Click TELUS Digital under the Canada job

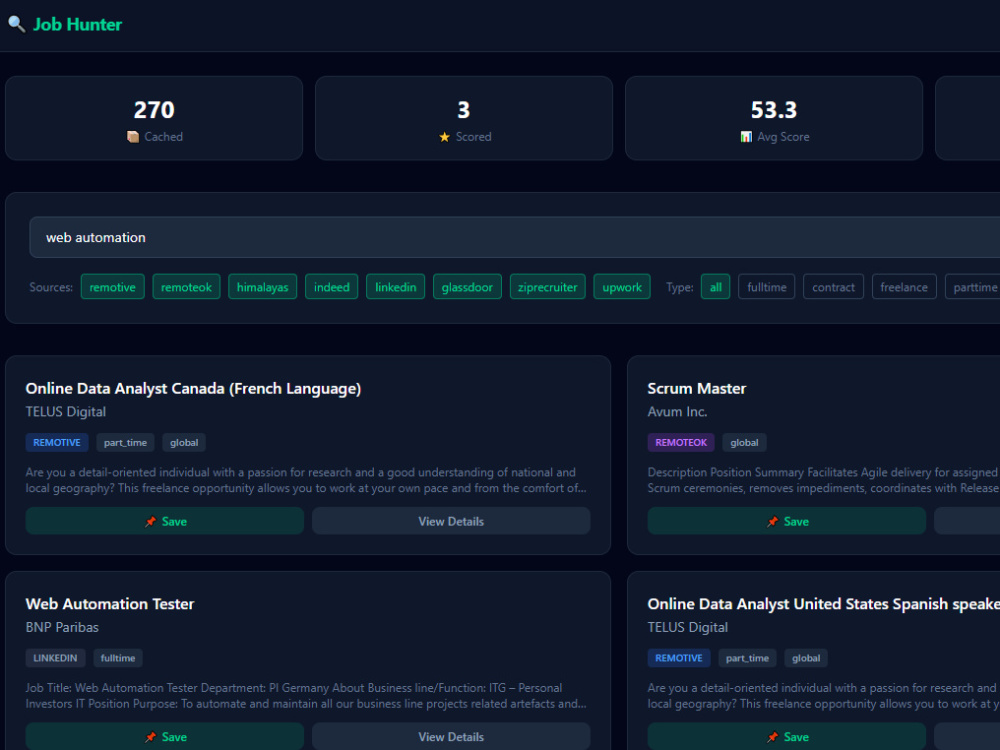tap(66, 411)
